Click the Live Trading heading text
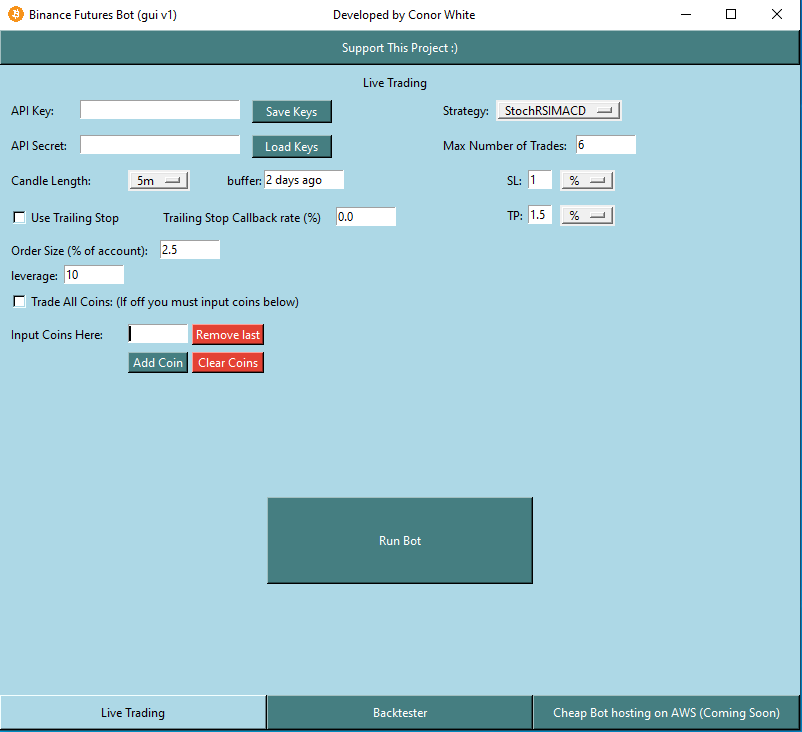802x732 pixels. point(394,83)
